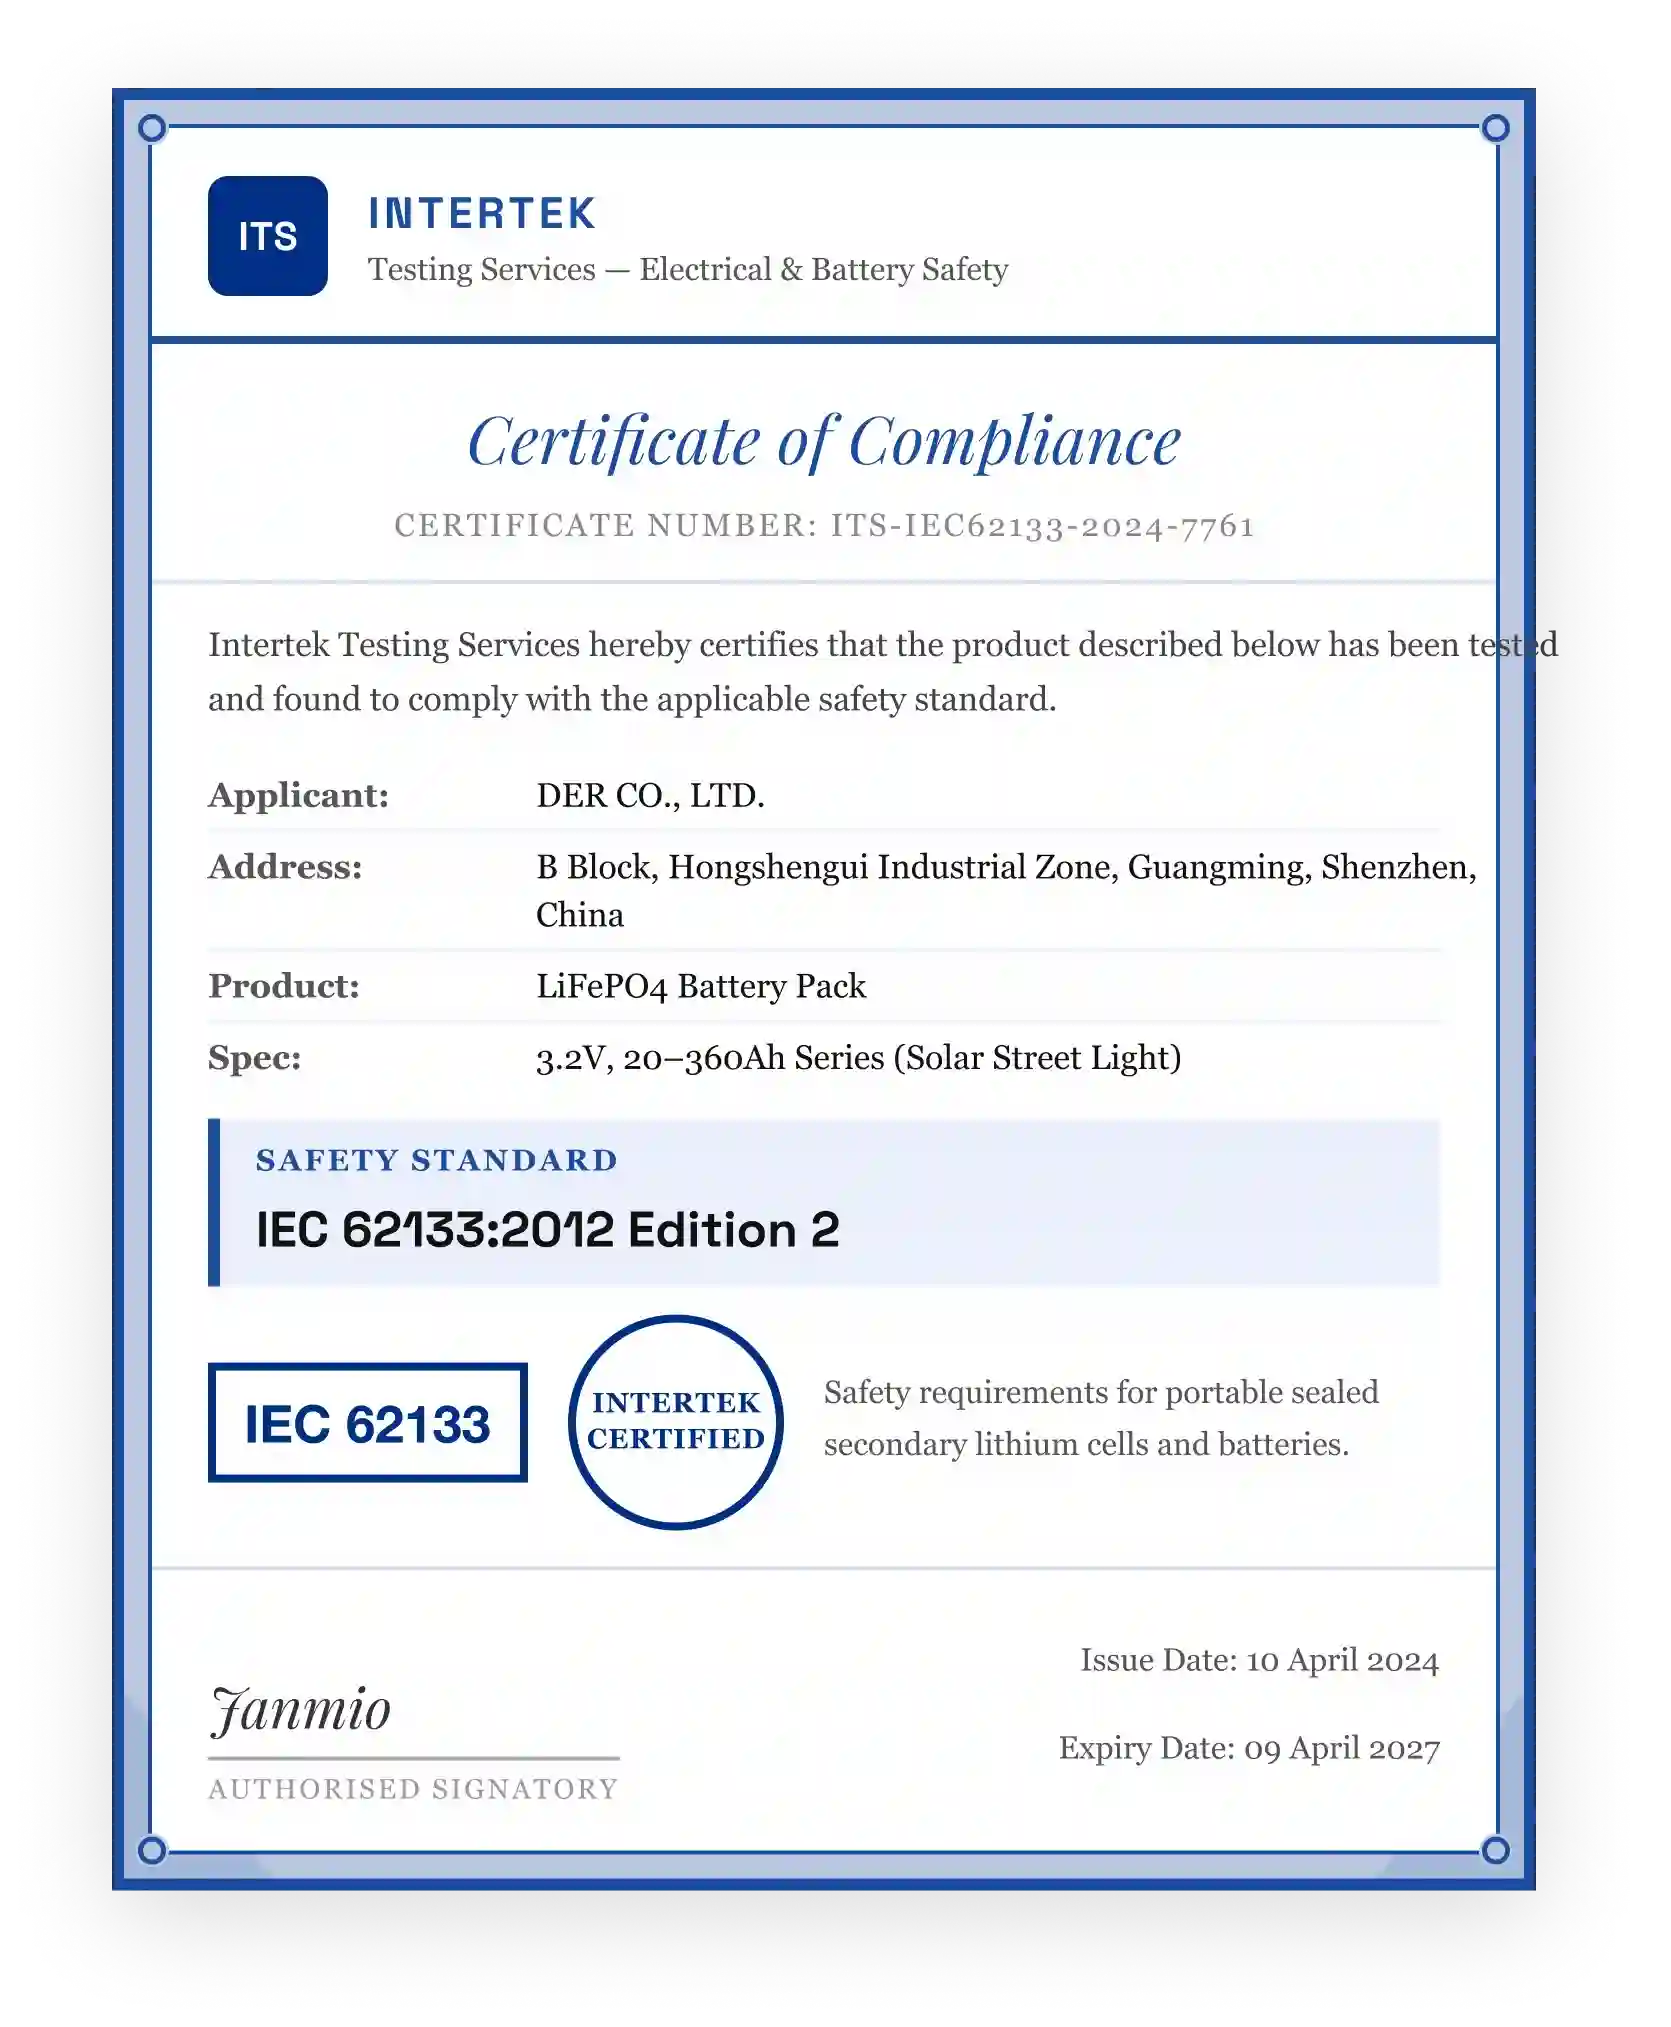This screenshot has width=1671, height=2027.
Task: Select address line 'B Block, Hongshengui Industrial Zone'
Action: tap(1006, 867)
